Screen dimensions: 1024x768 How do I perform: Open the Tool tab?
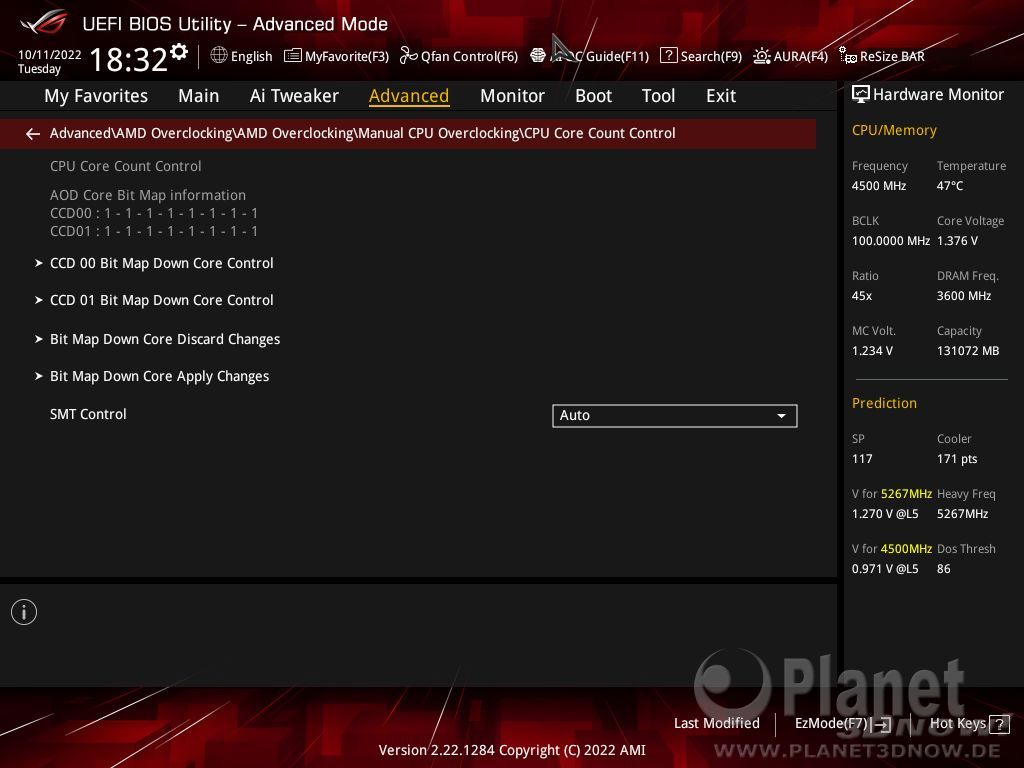658,96
